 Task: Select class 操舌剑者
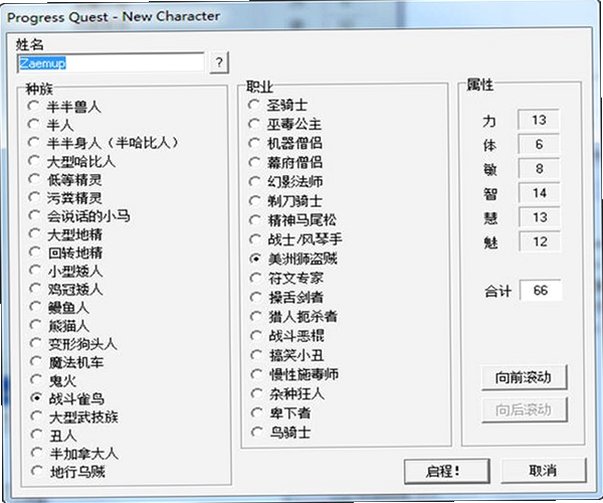coord(287,297)
